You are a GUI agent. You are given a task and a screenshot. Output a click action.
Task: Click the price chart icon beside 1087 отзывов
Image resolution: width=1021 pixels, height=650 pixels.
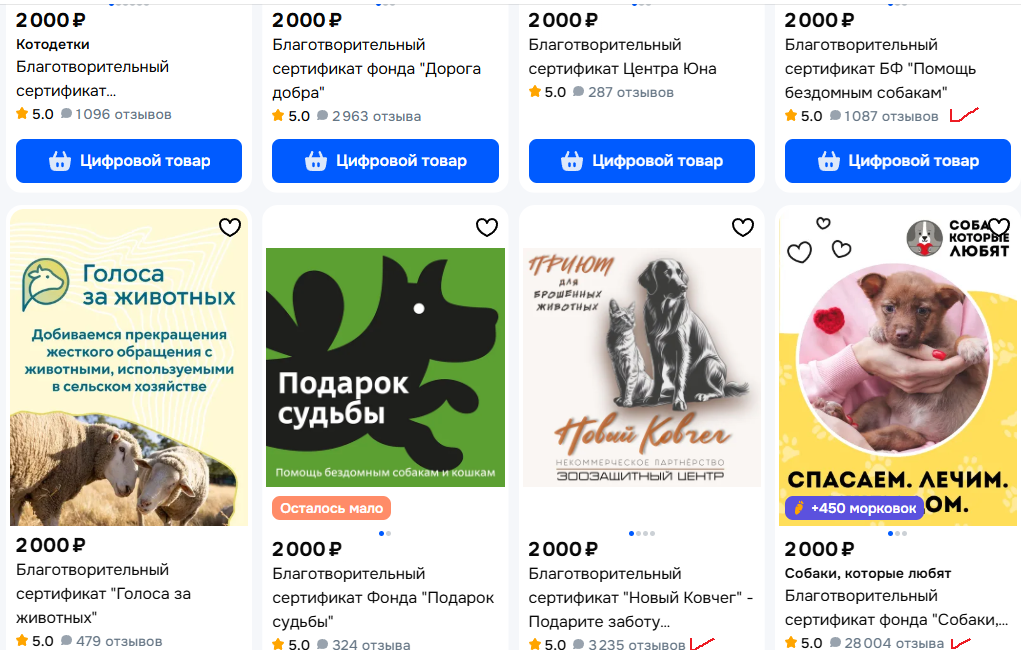pos(963,116)
